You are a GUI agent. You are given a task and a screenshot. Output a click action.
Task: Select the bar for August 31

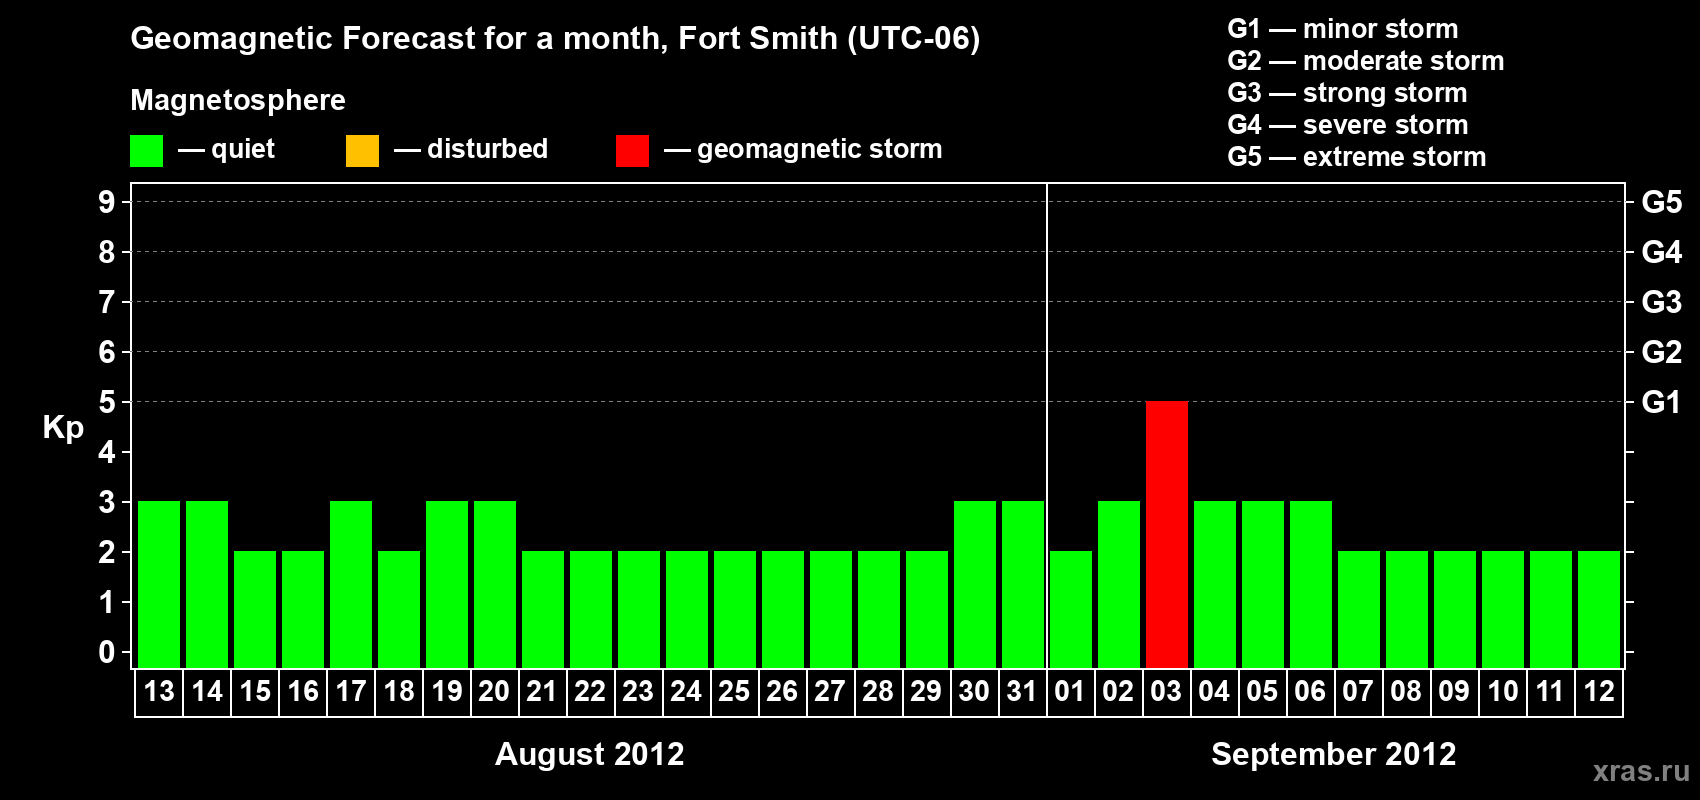click(1023, 584)
